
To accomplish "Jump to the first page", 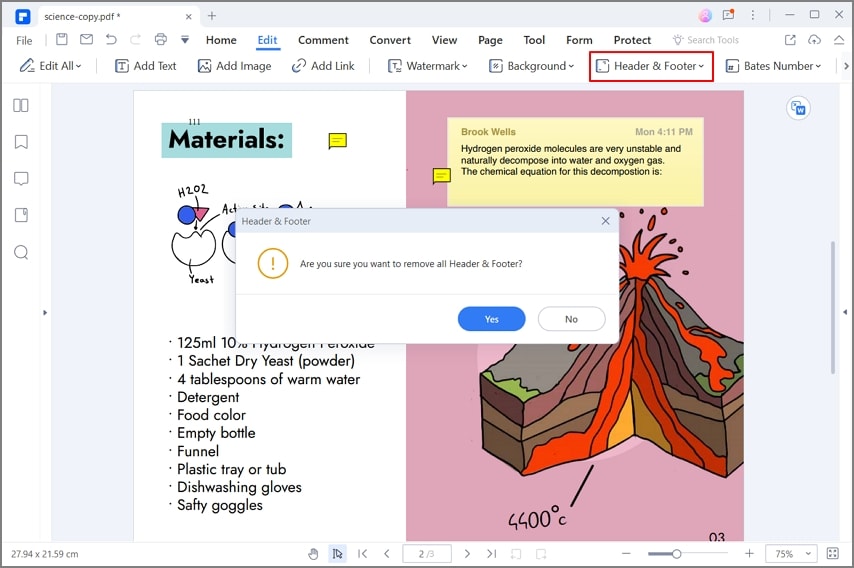I will pyautogui.click(x=362, y=554).
